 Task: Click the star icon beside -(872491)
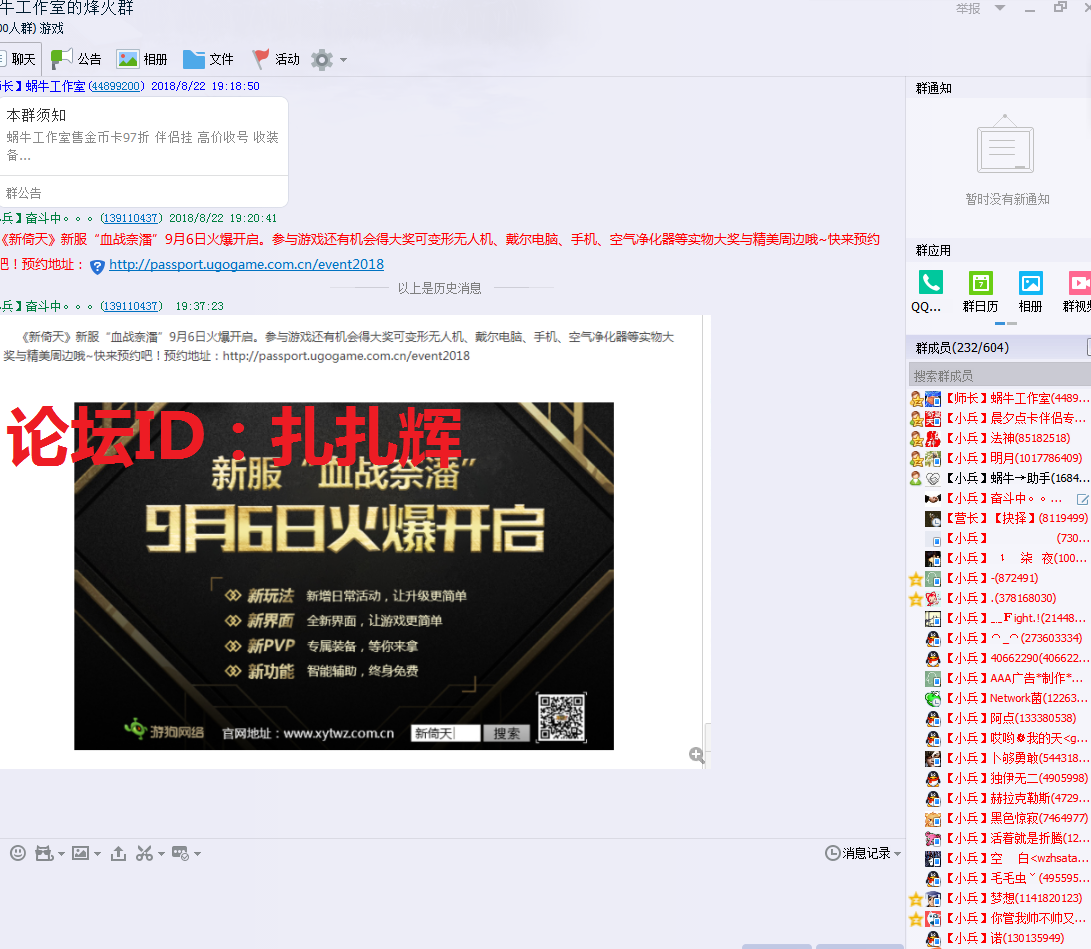916,579
